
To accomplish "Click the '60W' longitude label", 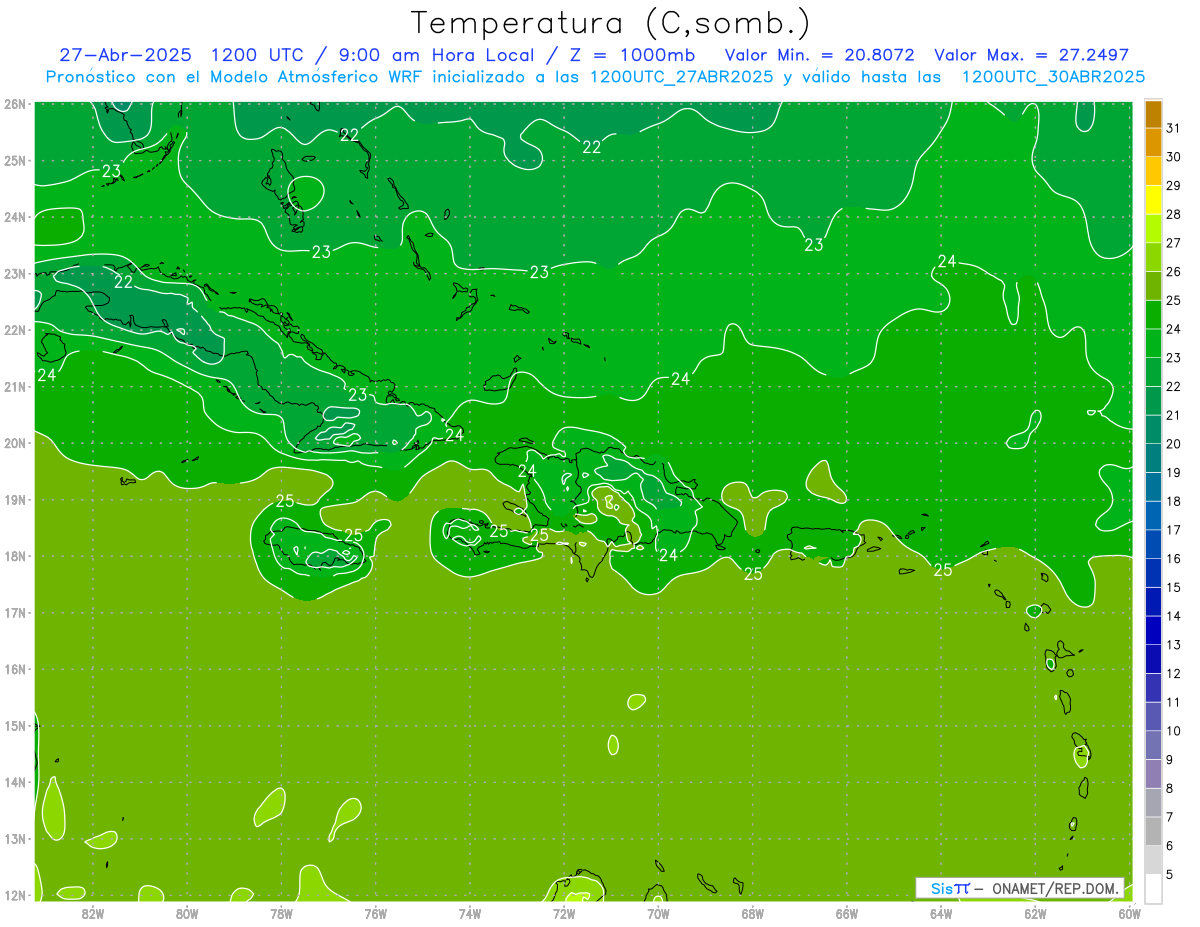I will [x=1129, y=913].
